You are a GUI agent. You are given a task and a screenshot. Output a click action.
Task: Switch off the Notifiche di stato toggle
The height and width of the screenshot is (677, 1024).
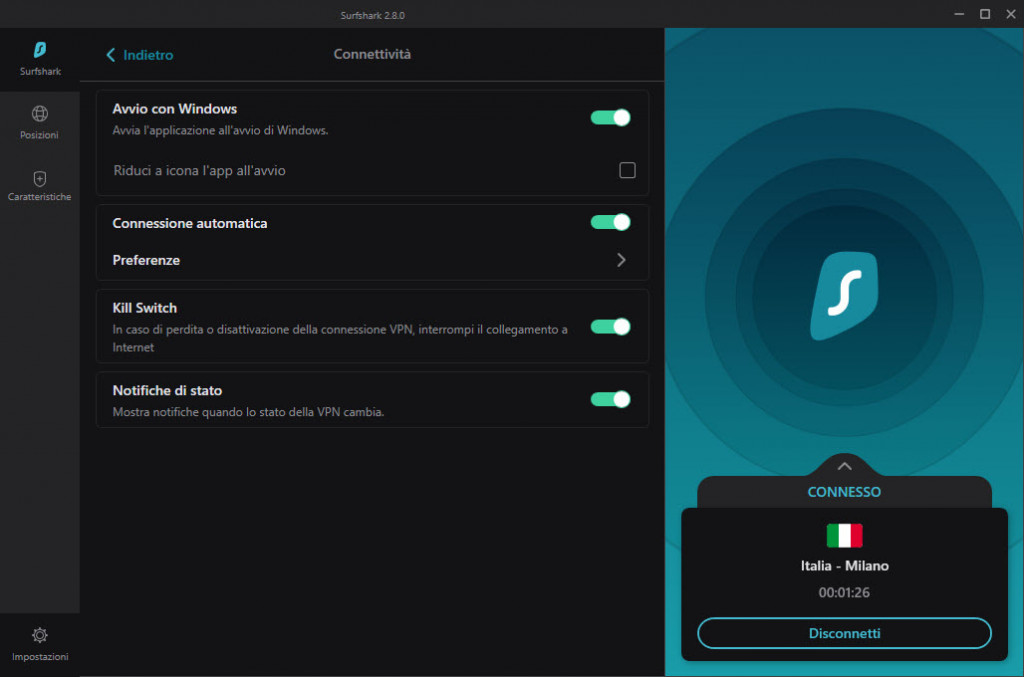pyautogui.click(x=610, y=399)
